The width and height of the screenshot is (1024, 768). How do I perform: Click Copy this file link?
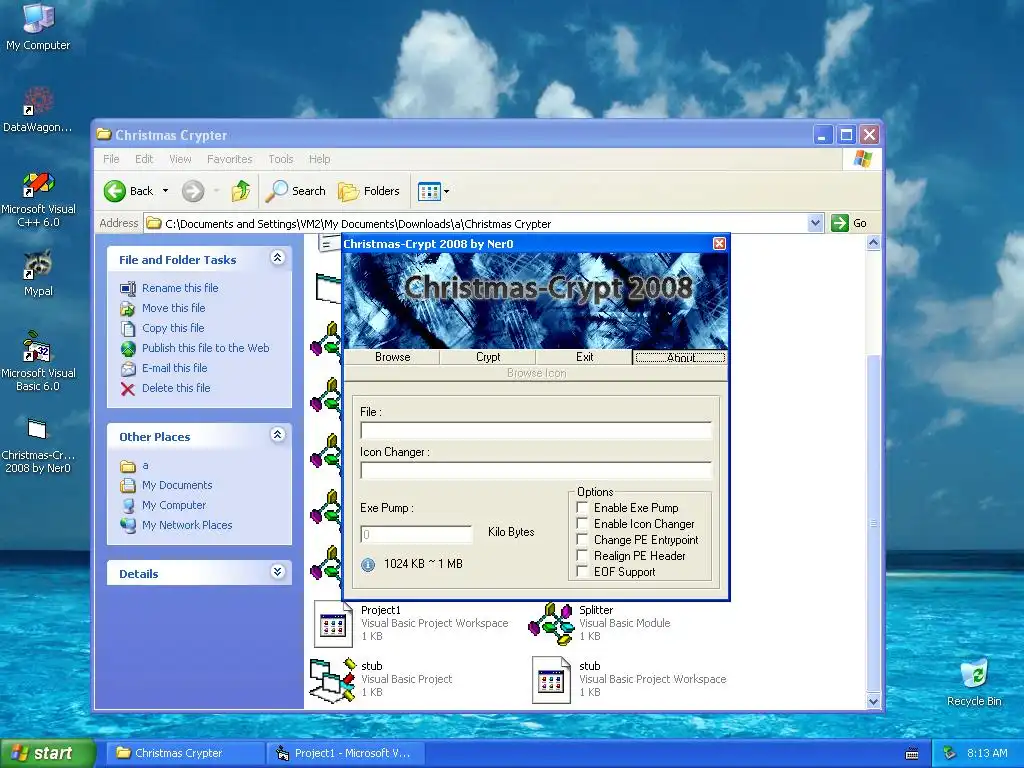tap(173, 328)
